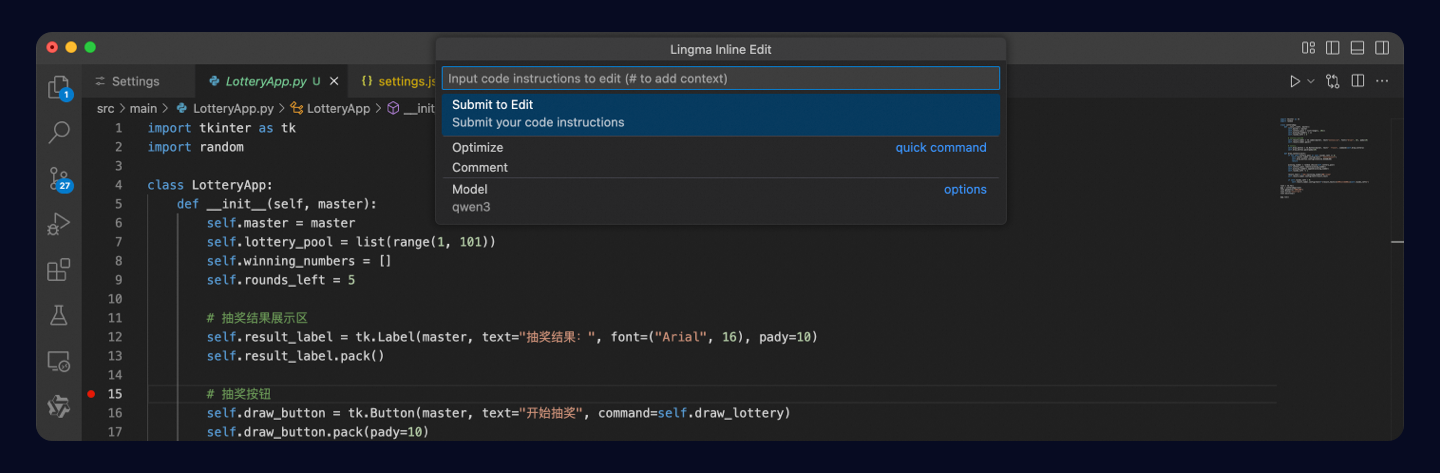This screenshot has height=473, width=1440.
Task: Open the Lingma icon in activity bar
Action: click(59, 406)
